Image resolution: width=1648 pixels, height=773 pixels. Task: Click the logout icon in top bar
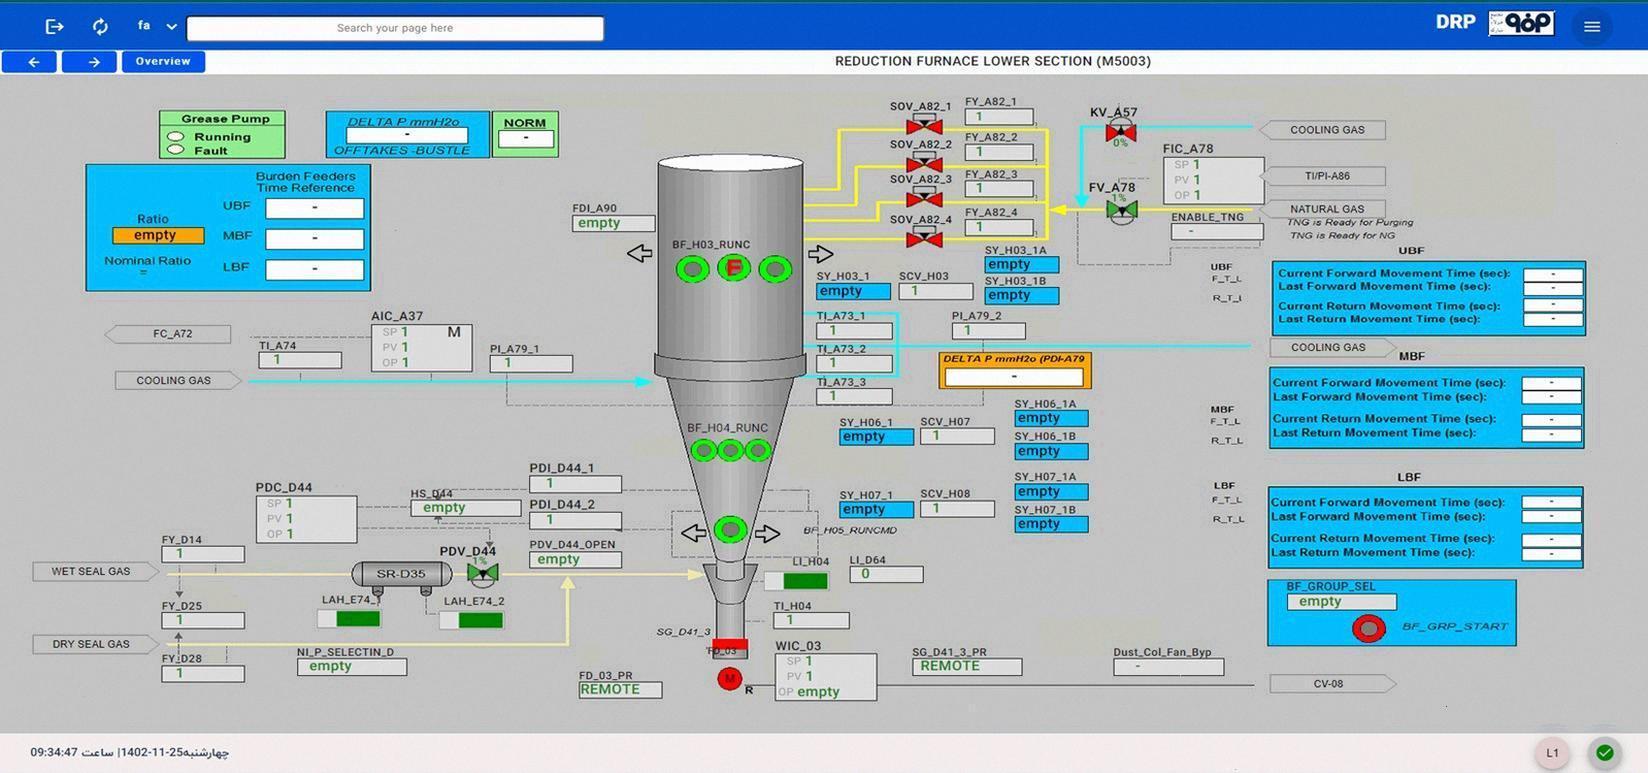[x=55, y=27]
